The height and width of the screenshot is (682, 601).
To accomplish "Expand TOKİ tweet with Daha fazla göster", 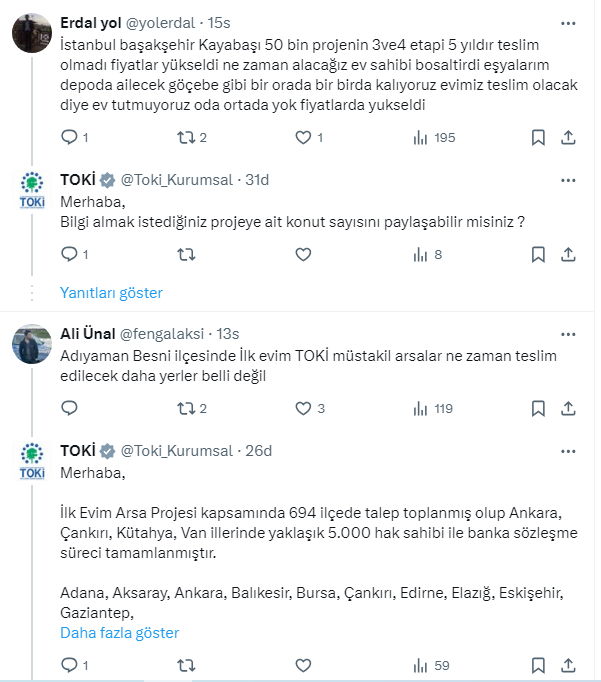I will tap(120, 633).
